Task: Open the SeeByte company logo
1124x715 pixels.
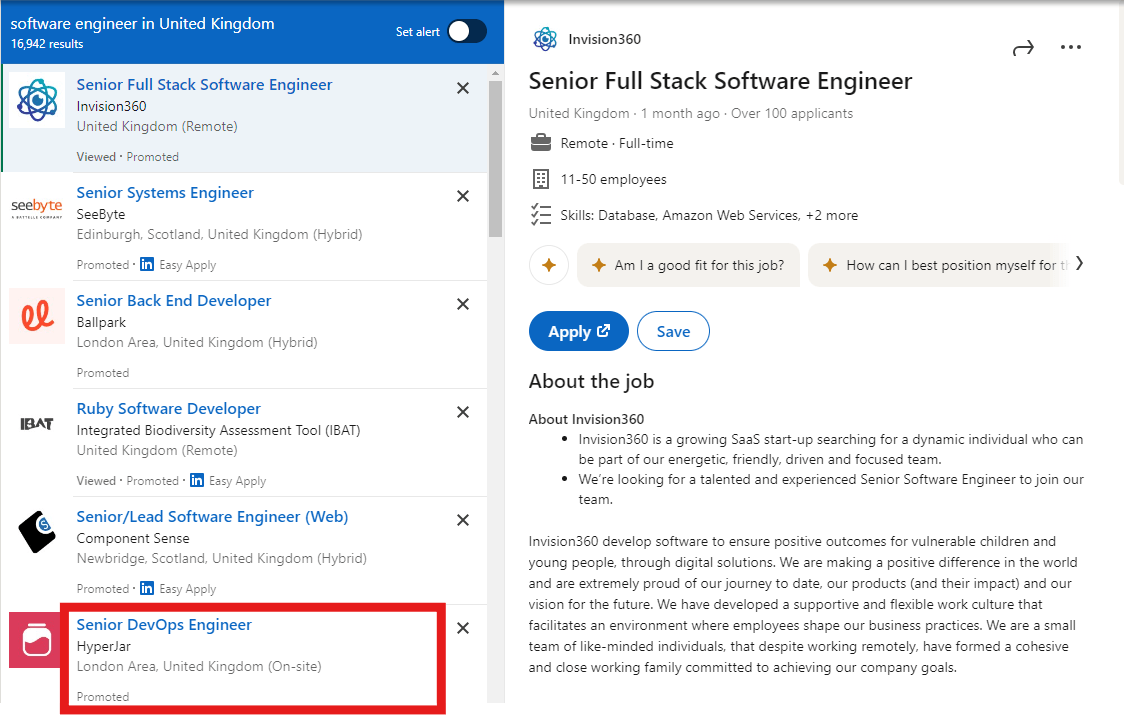Action: (37, 208)
